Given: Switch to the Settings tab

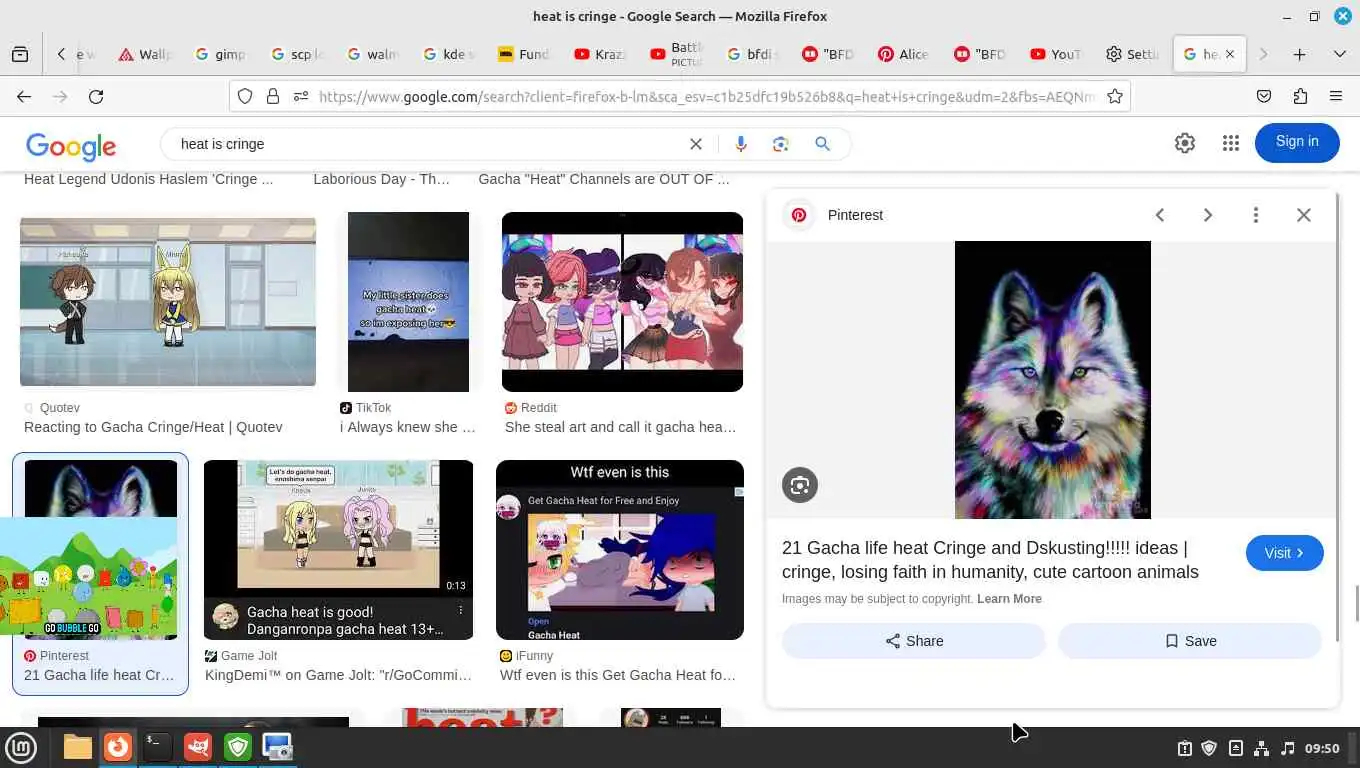Looking at the screenshot, I should click(1132, 54).
